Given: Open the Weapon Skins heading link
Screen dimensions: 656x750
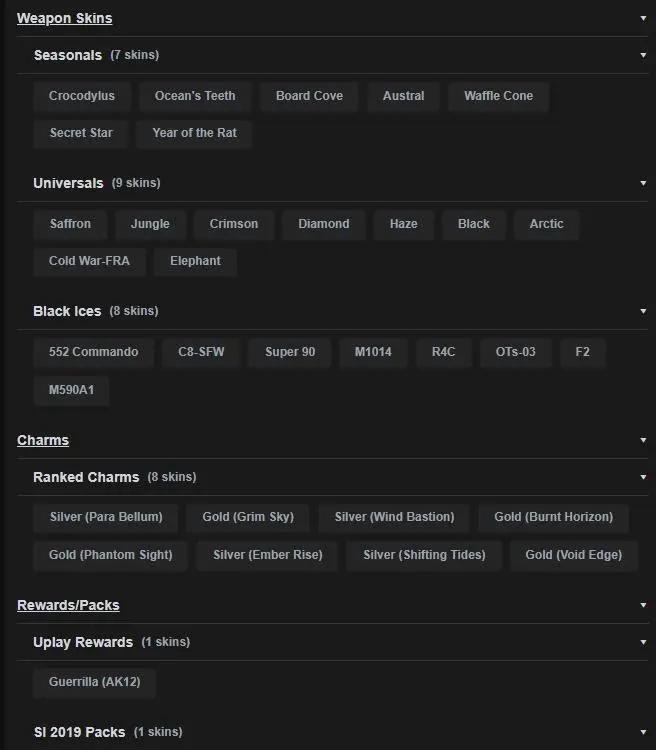Looking at the screenshot, I should tap(64, 18).
